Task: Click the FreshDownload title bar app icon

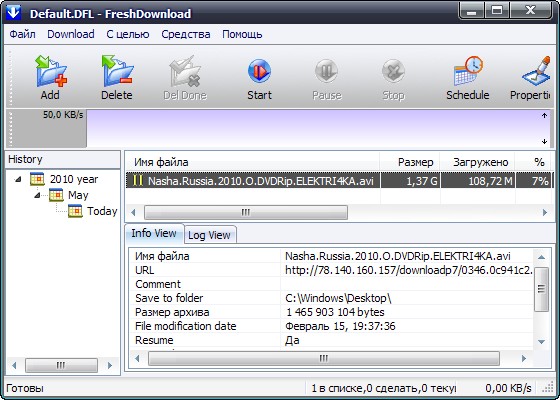Action: coord(14,12)
